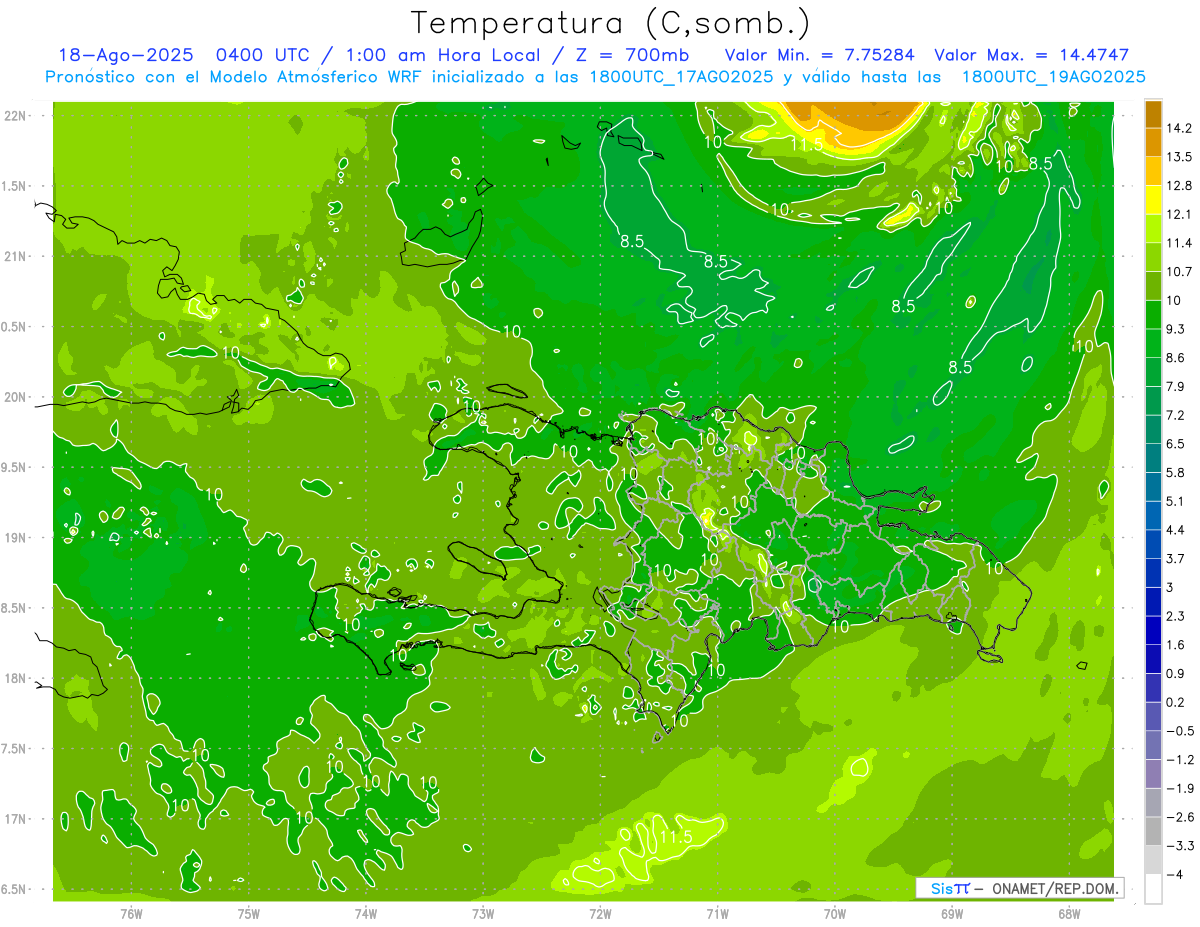The height and width of the screenshot is (927, 1200).
Task: Click the '0.2' color scale label
Action: click(1176, 702)
